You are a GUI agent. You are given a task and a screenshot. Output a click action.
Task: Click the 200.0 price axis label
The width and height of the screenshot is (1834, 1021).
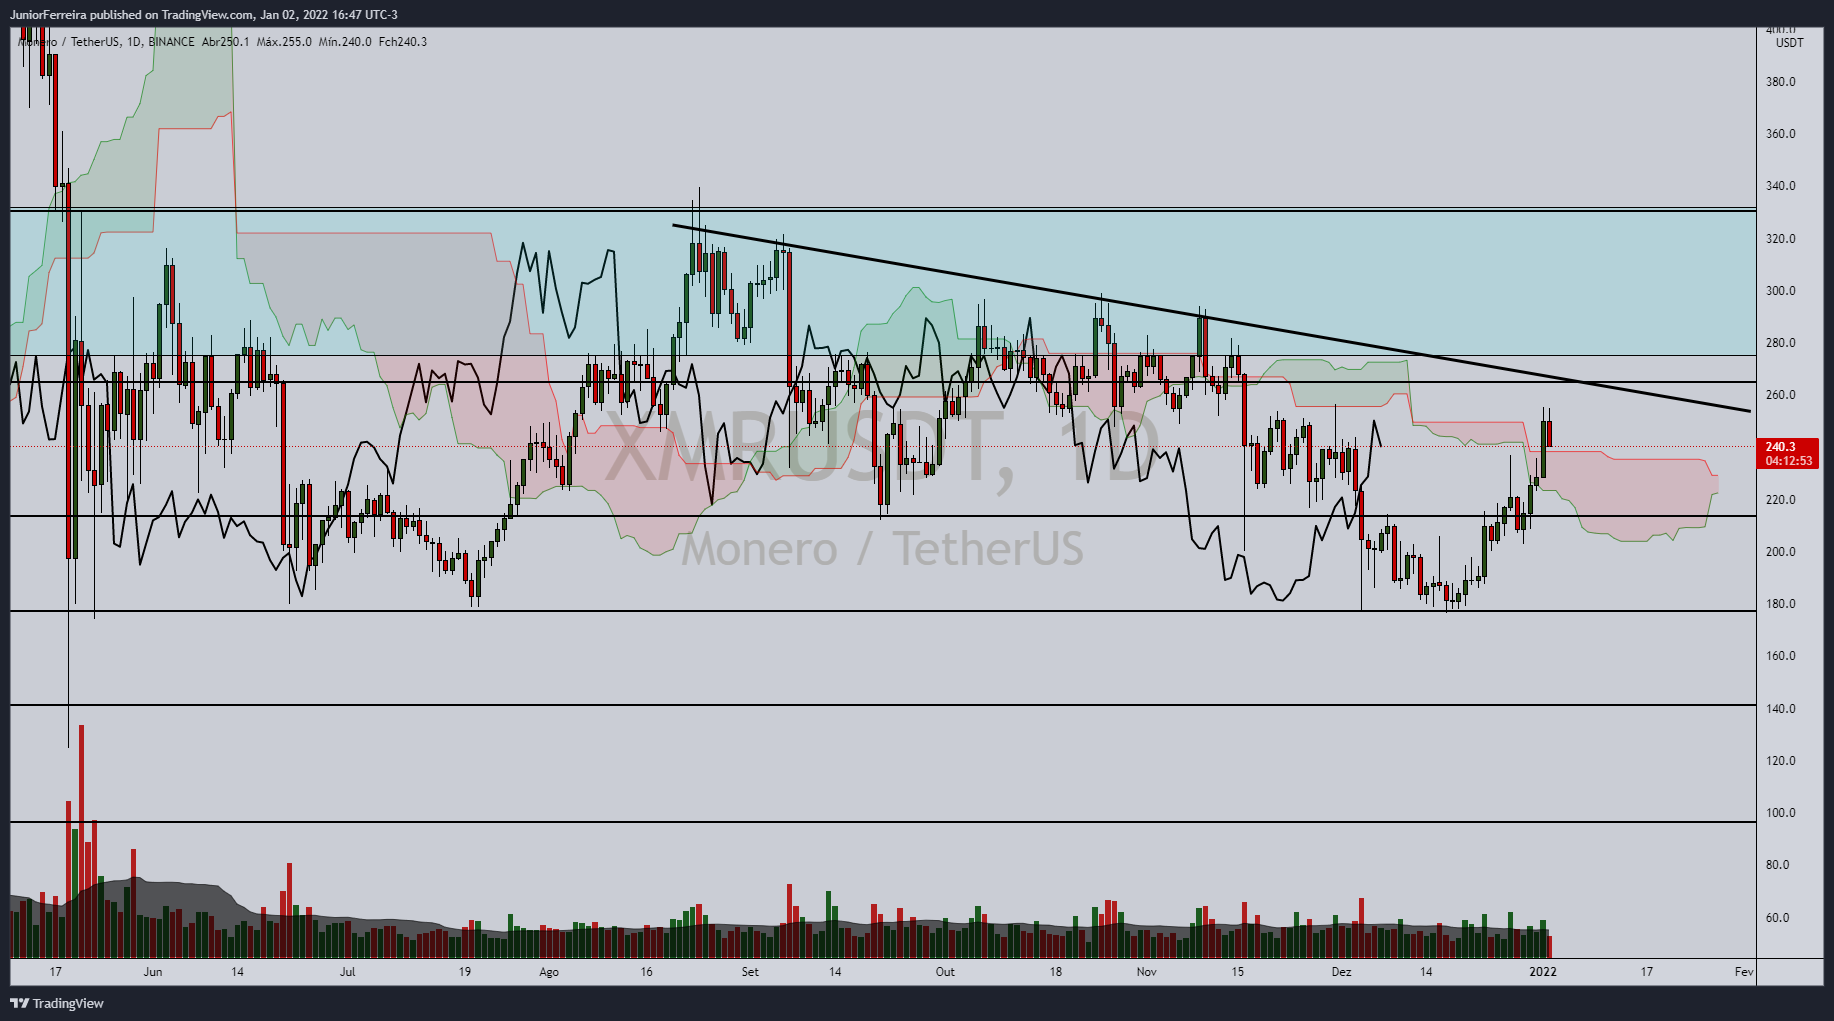tap(1781, 552)
